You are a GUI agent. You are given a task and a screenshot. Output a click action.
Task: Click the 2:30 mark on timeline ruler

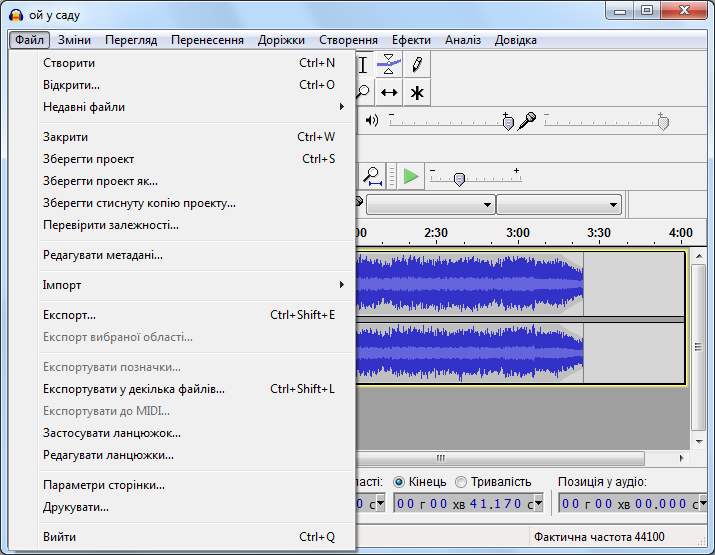pos(435,233)
